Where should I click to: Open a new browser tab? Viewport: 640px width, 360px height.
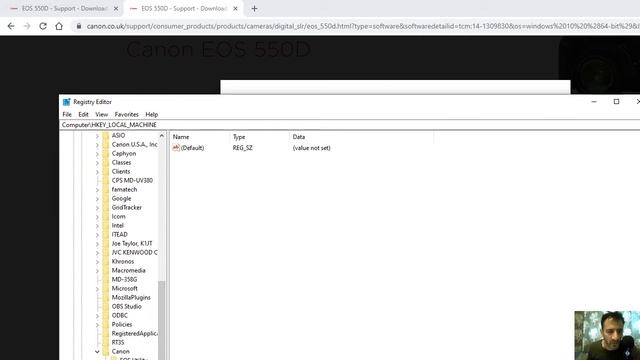click(x=254, y=9)
